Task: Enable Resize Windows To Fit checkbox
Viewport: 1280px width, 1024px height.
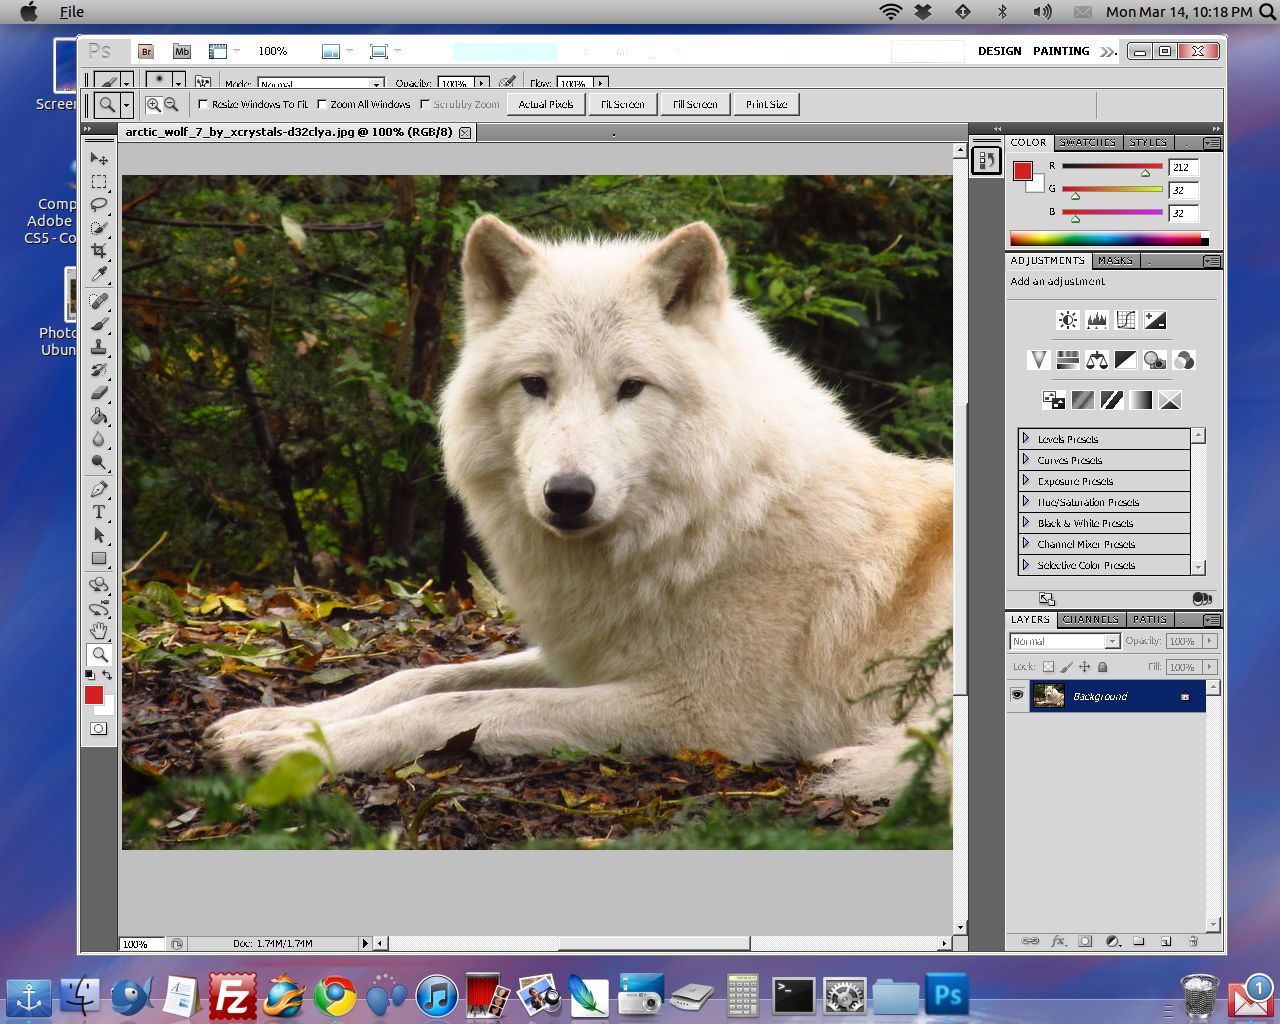Action: click(203, 104)
